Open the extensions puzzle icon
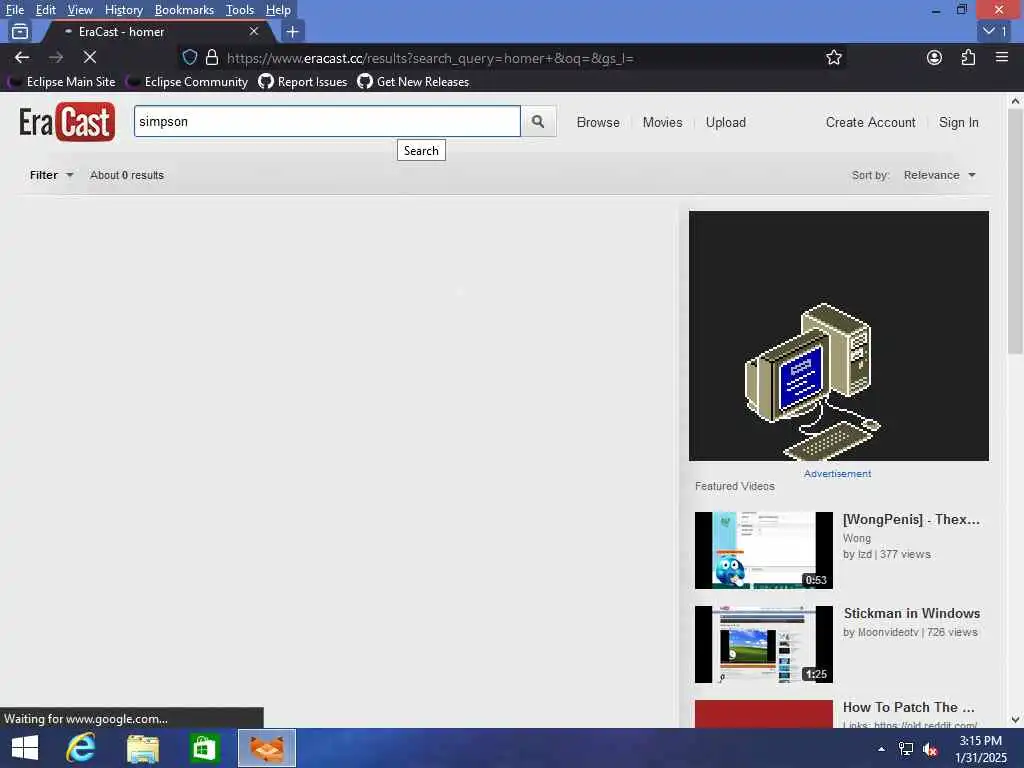This screenshot has height=768, width=1024. tap(968, 57)
